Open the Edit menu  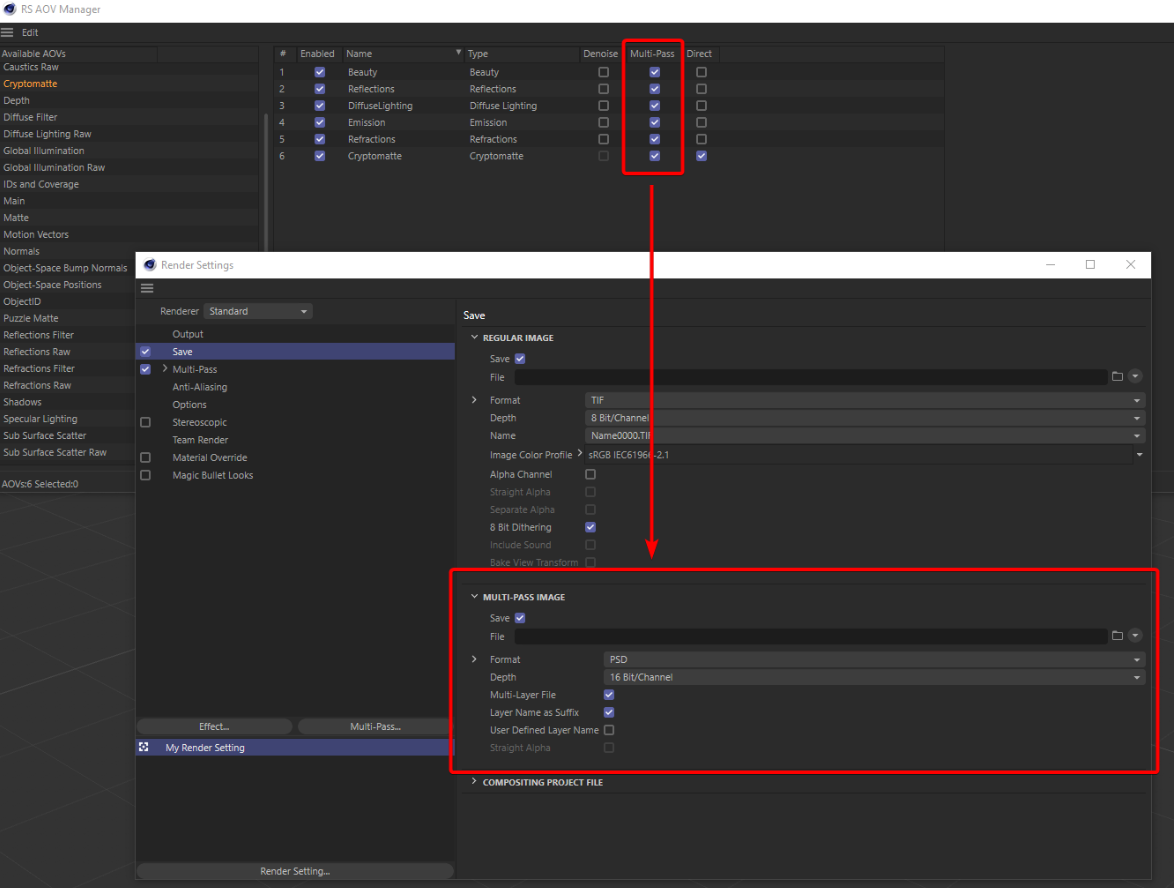click(29, 31)
